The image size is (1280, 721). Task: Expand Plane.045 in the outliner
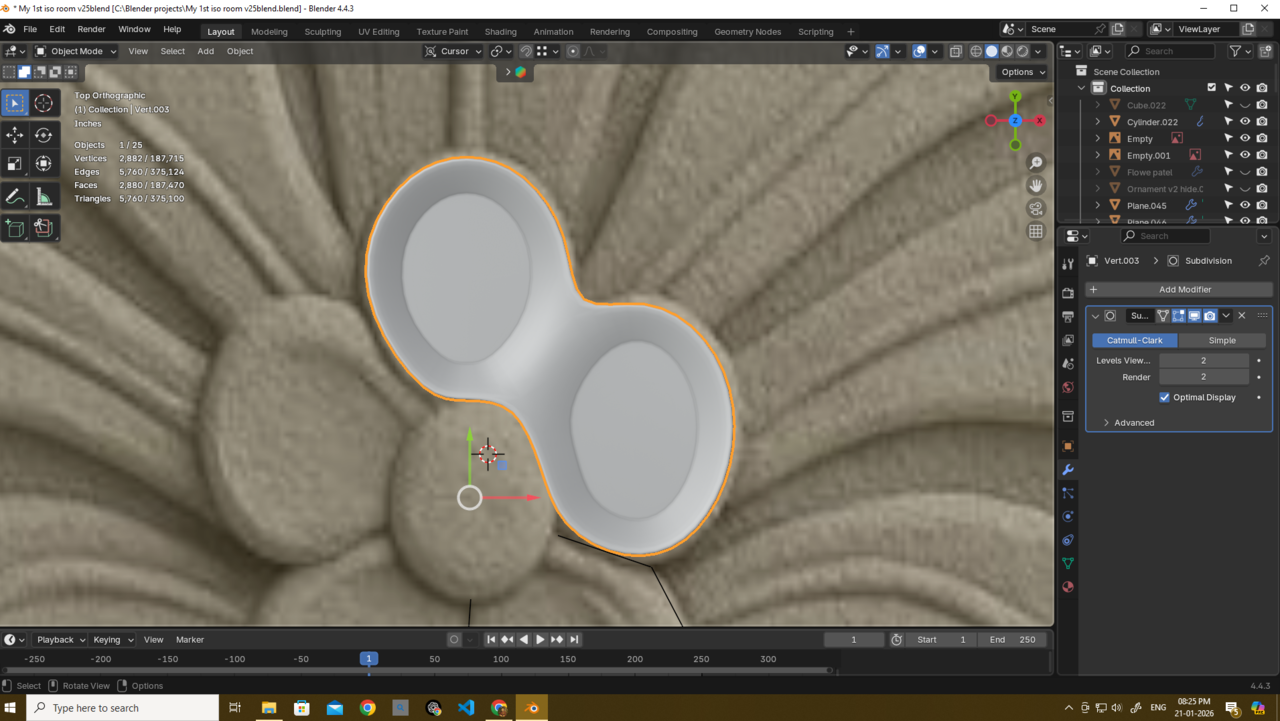tap(1098, 206)
